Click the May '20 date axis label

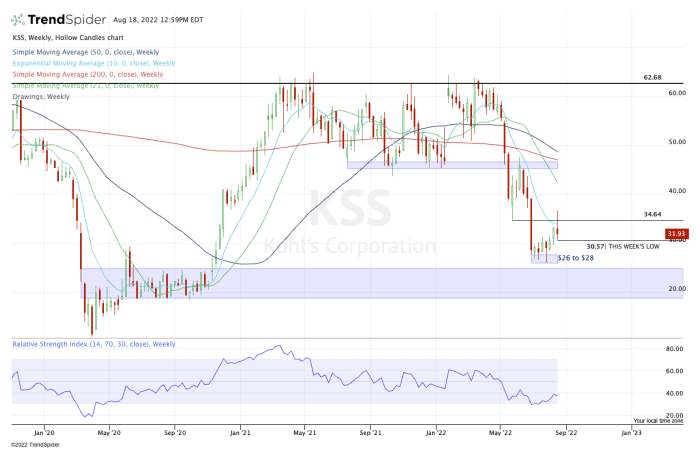tap(109, 433)
